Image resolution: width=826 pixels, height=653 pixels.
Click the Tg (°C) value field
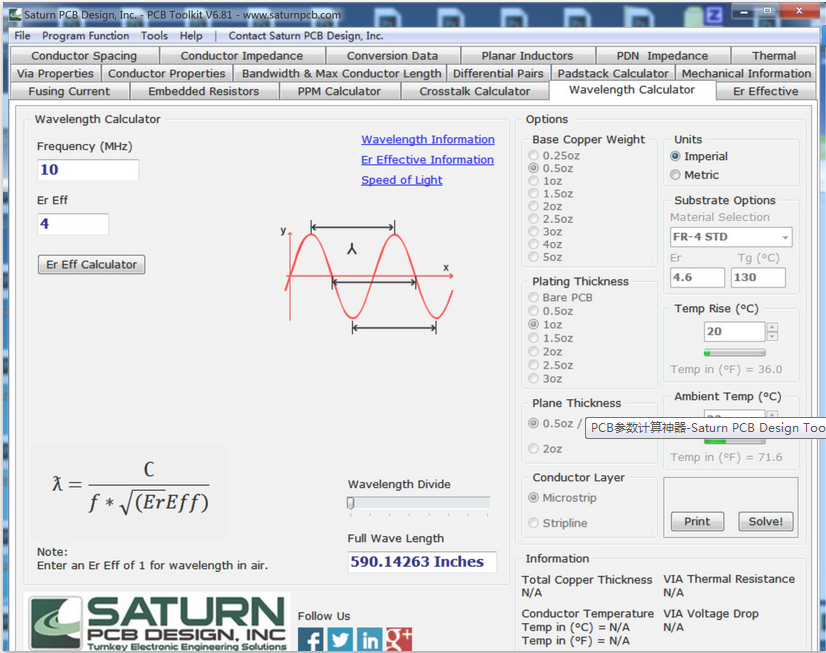coord(758,278)
